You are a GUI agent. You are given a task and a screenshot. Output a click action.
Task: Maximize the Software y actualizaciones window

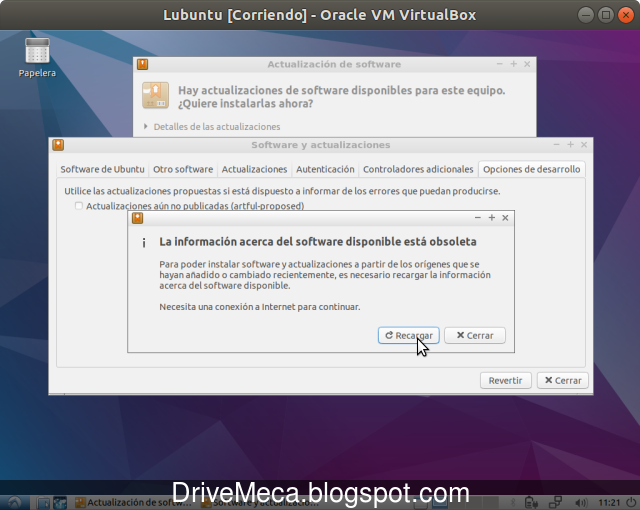coord(571,145)
